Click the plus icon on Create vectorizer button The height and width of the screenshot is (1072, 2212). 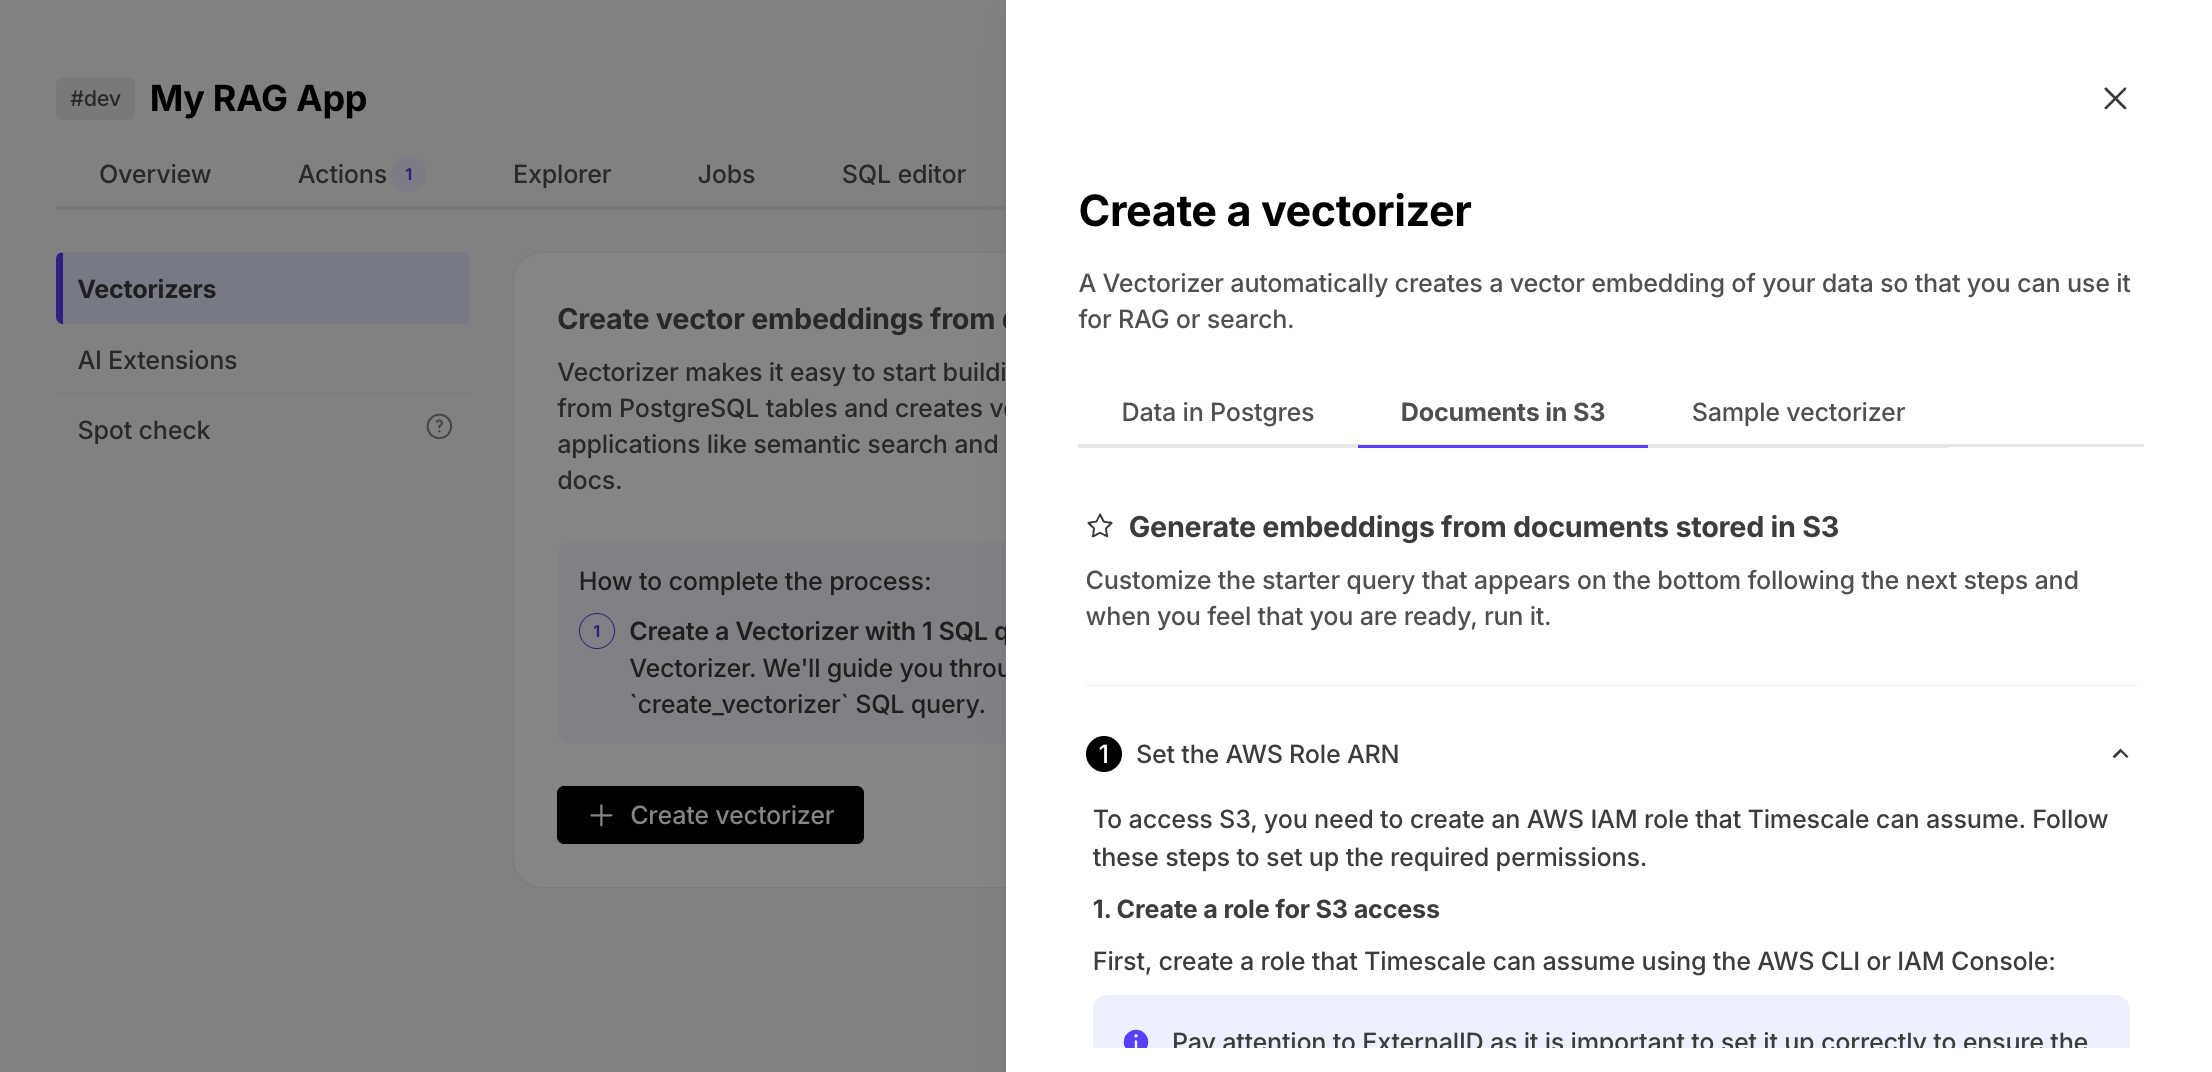click(601, 815)
